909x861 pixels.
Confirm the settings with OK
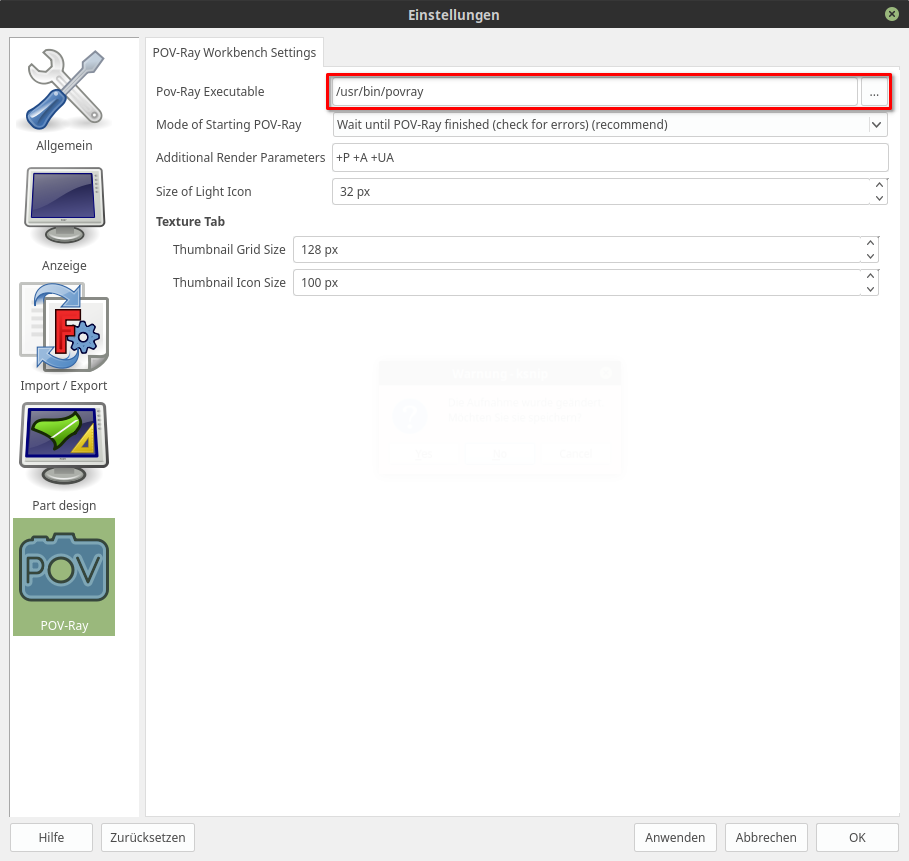(x=857, y=837)
